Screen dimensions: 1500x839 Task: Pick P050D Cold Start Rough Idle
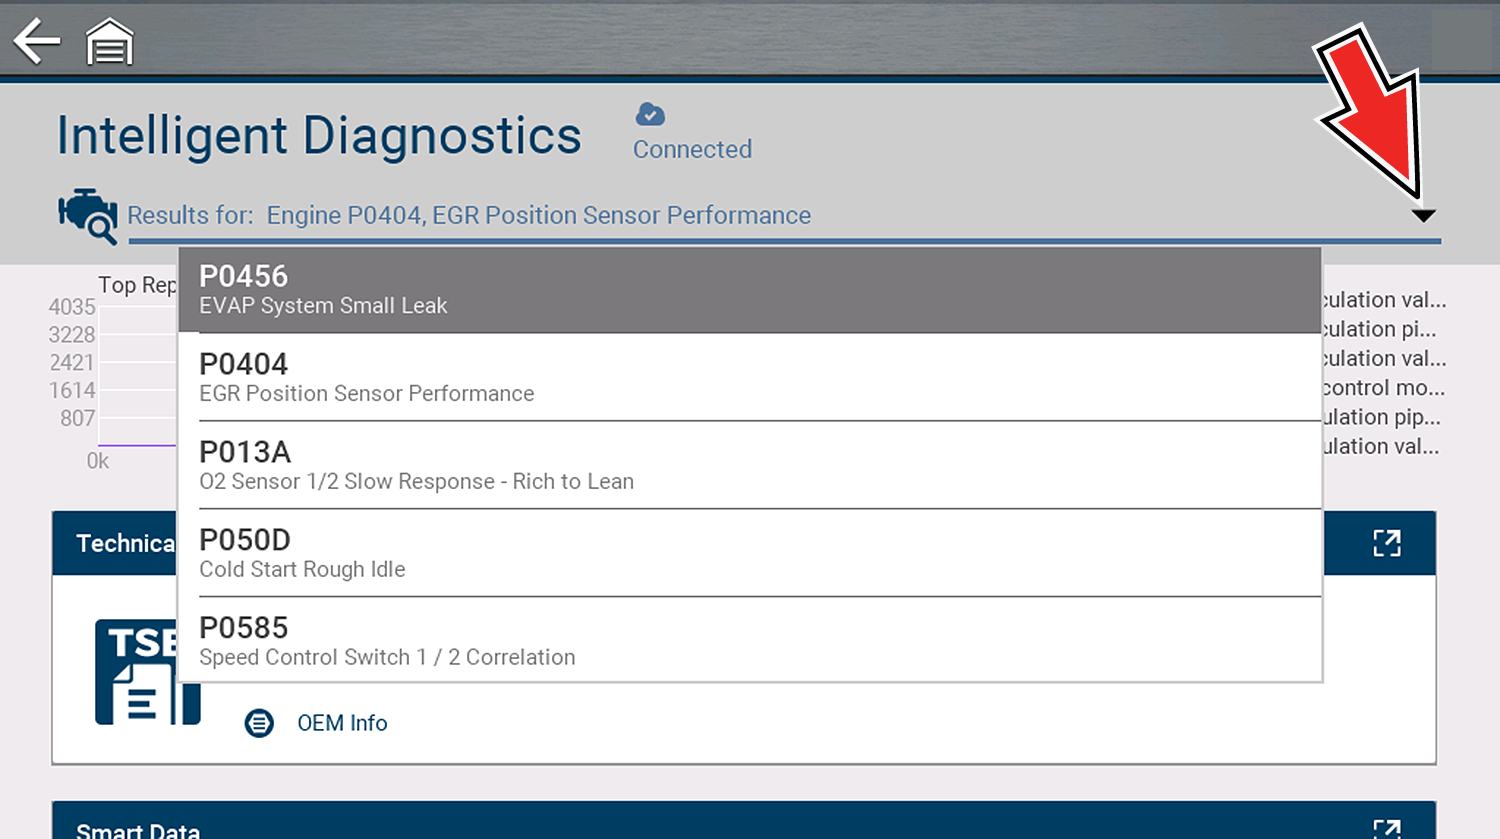tap(750, 554)
